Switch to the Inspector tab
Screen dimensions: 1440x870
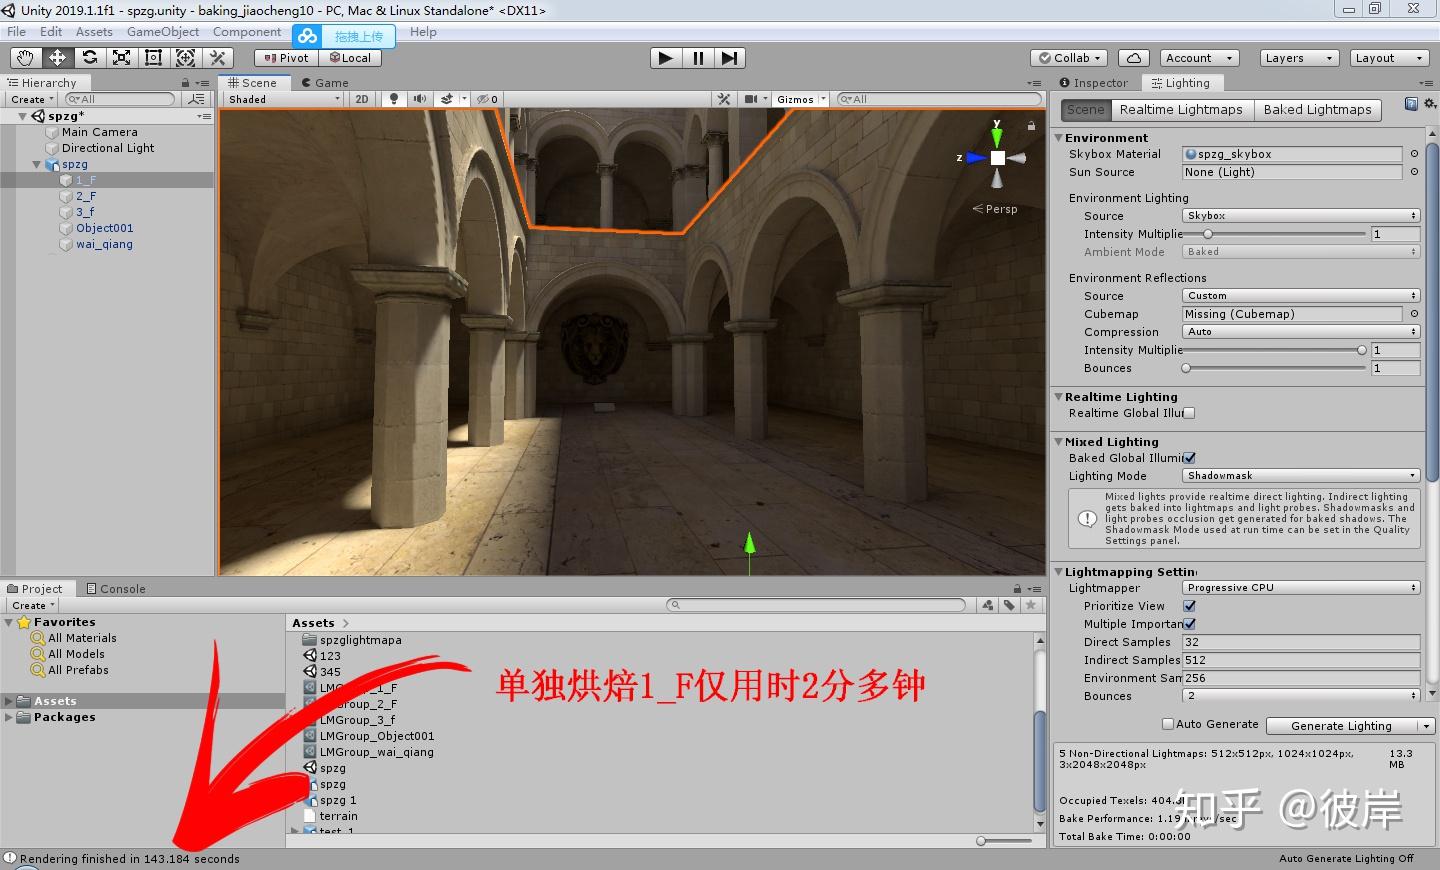click(1094, 83)
